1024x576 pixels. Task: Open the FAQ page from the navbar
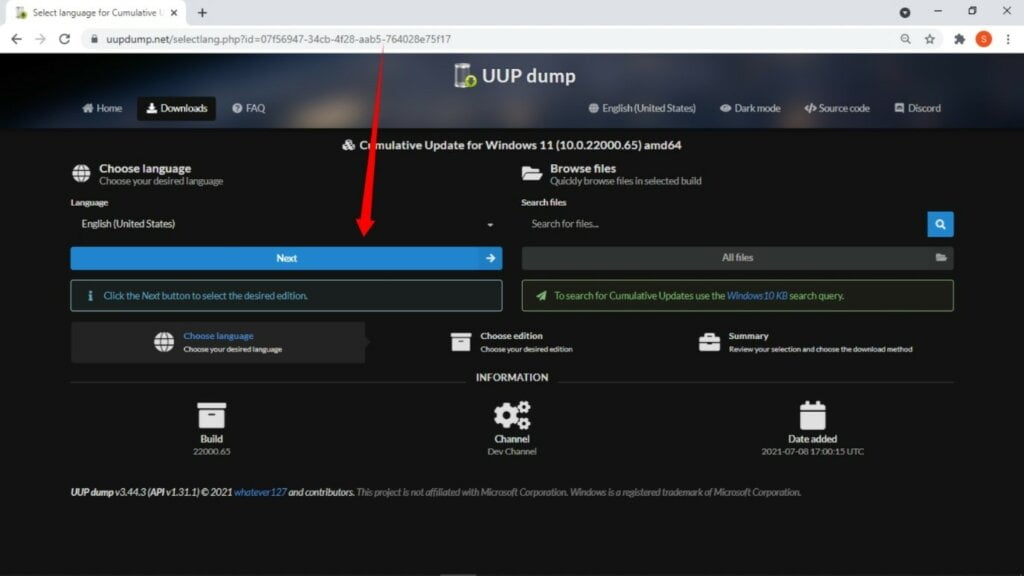248,108
